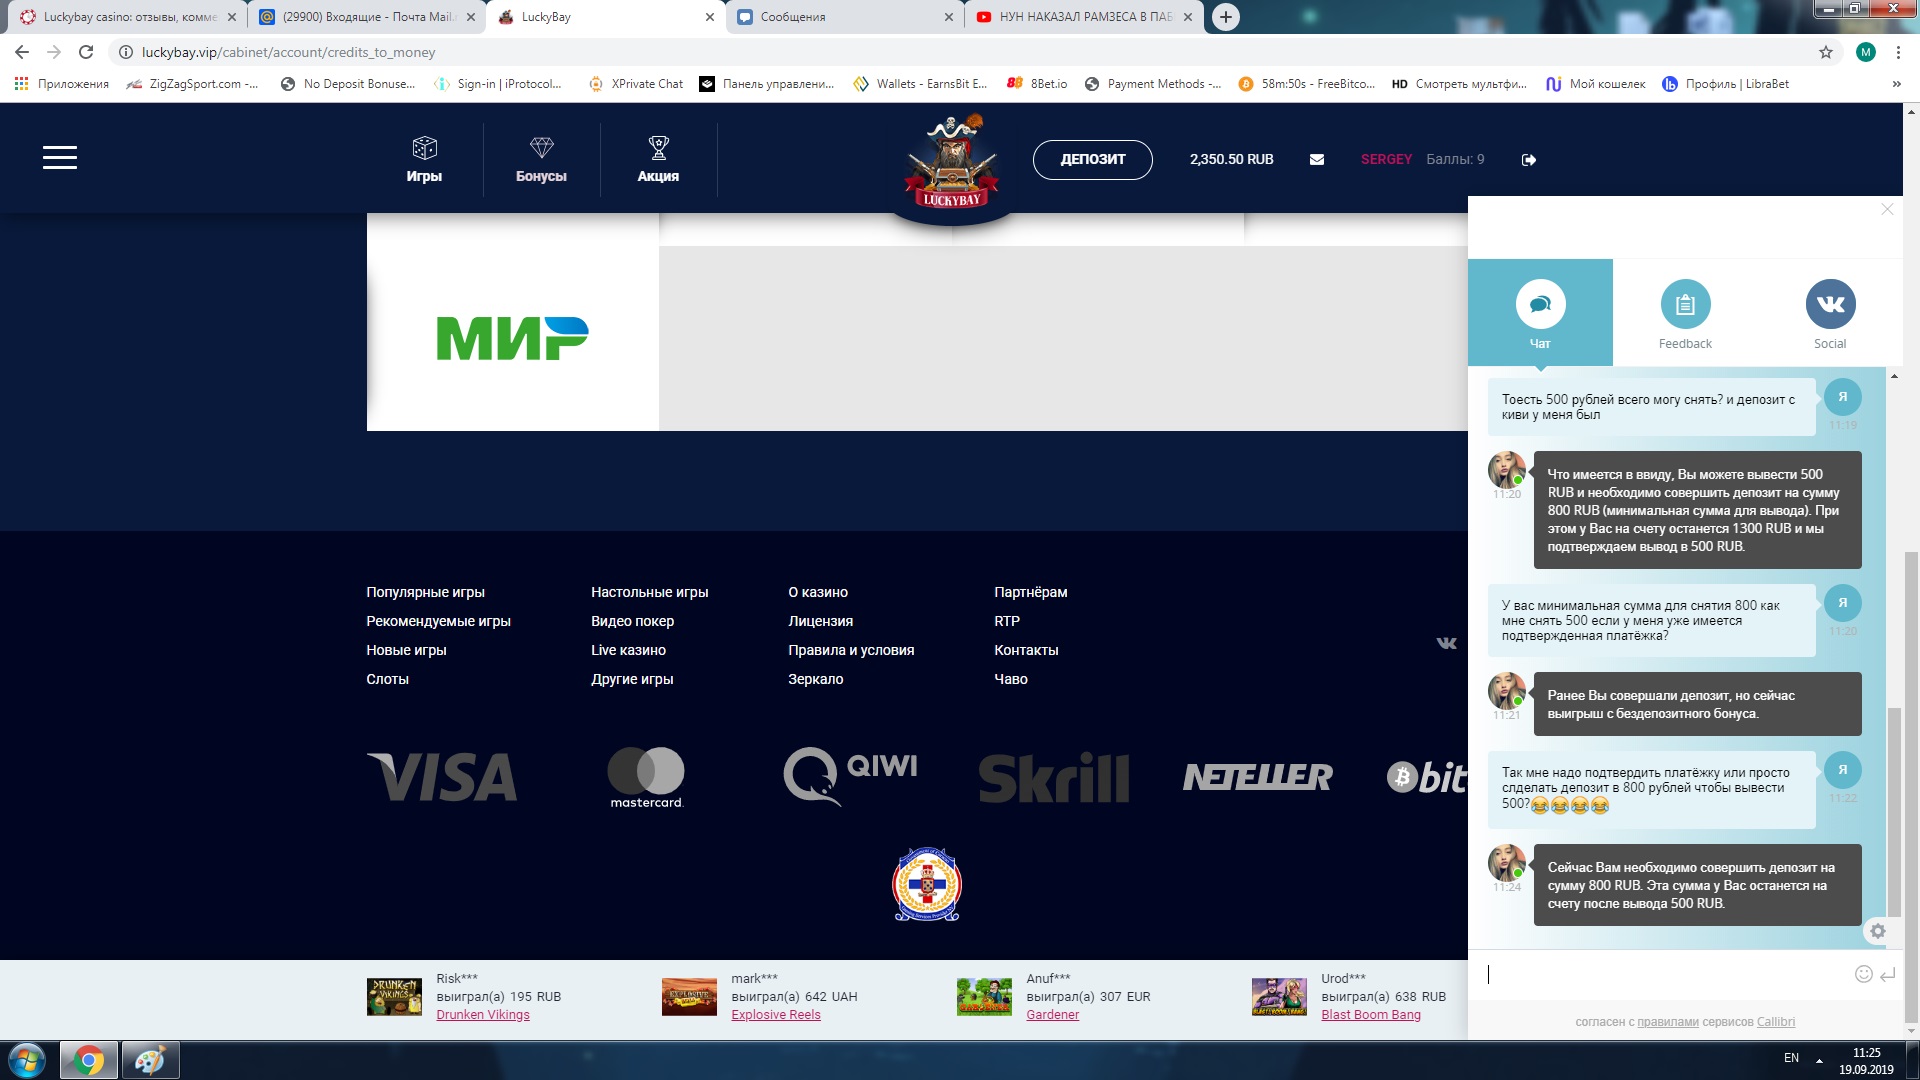The width and height of the screenshot is (1920, 1080).
Task: Open Рекомендуемые игры footer link
Action: [x=438, y=621]
